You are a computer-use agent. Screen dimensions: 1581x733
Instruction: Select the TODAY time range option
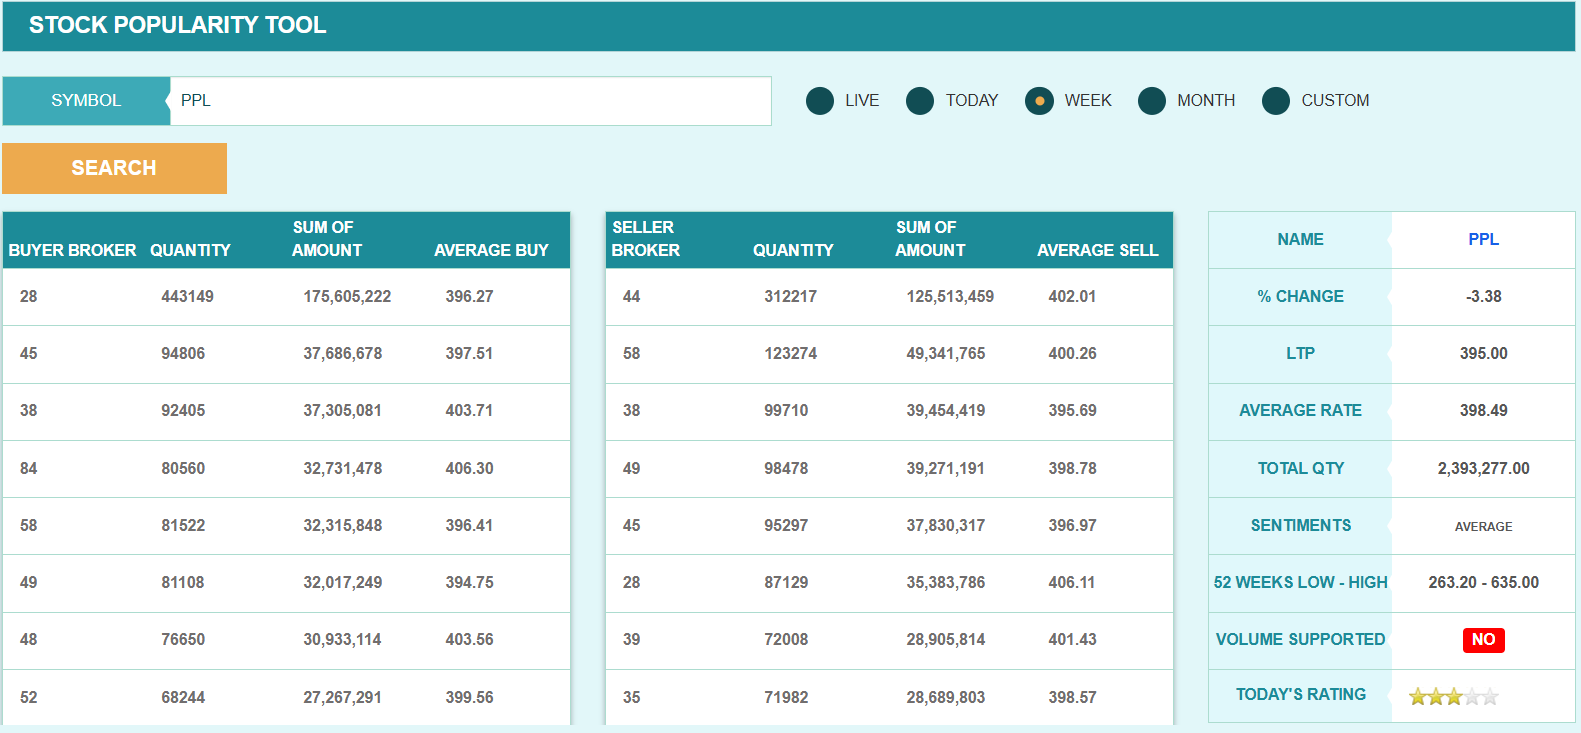pyautogui.click(x=920, y=101)
